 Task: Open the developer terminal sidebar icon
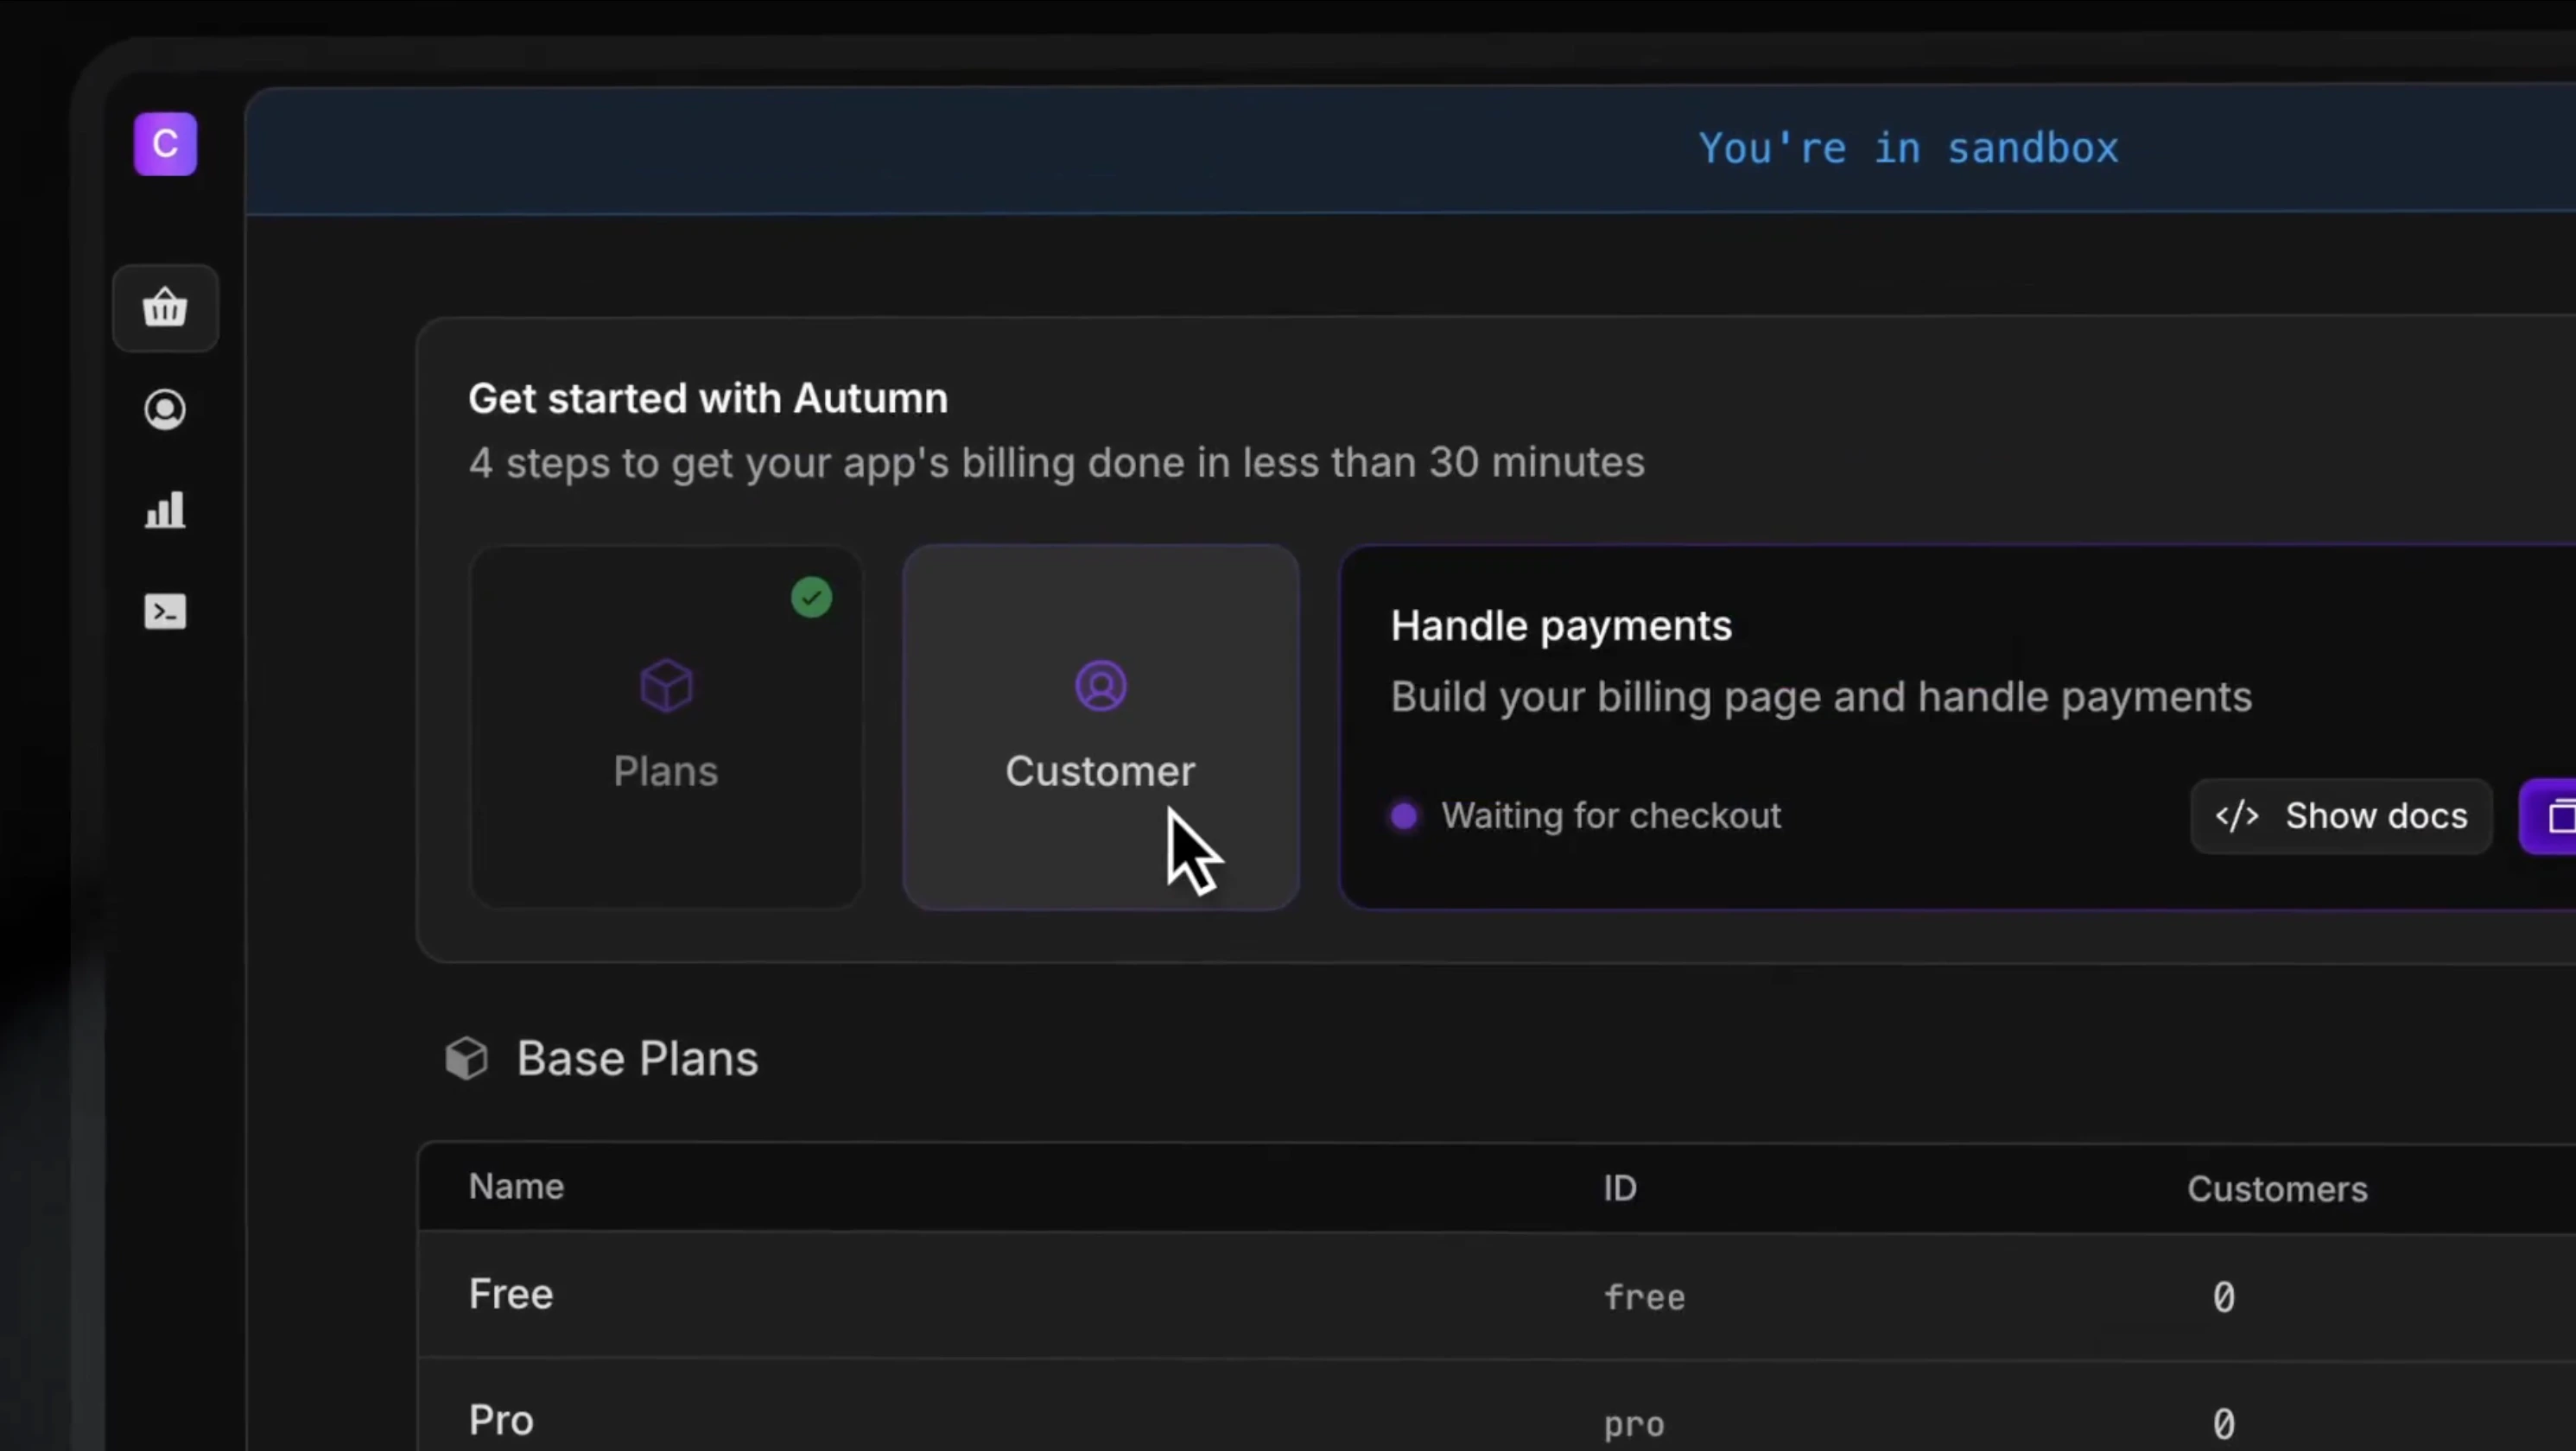pyautogui.click(x=165, y=612)
